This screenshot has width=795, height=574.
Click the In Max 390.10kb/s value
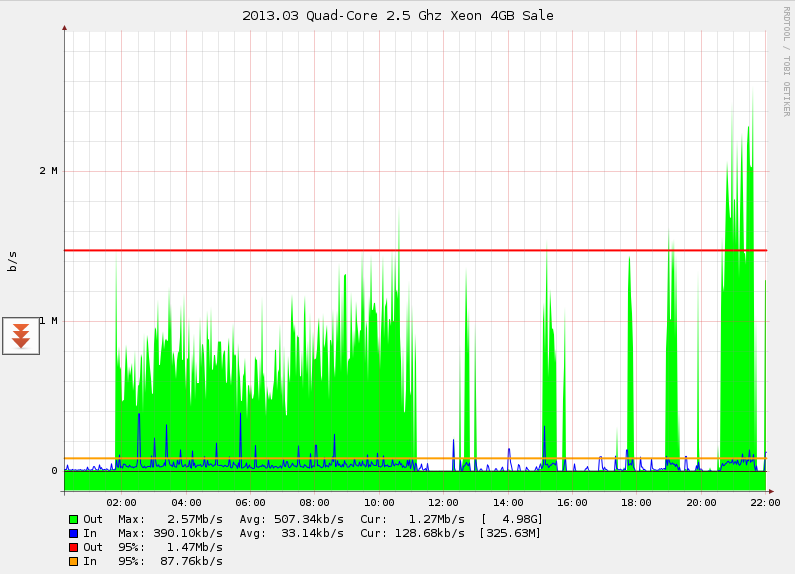click(x=188, y=533)
